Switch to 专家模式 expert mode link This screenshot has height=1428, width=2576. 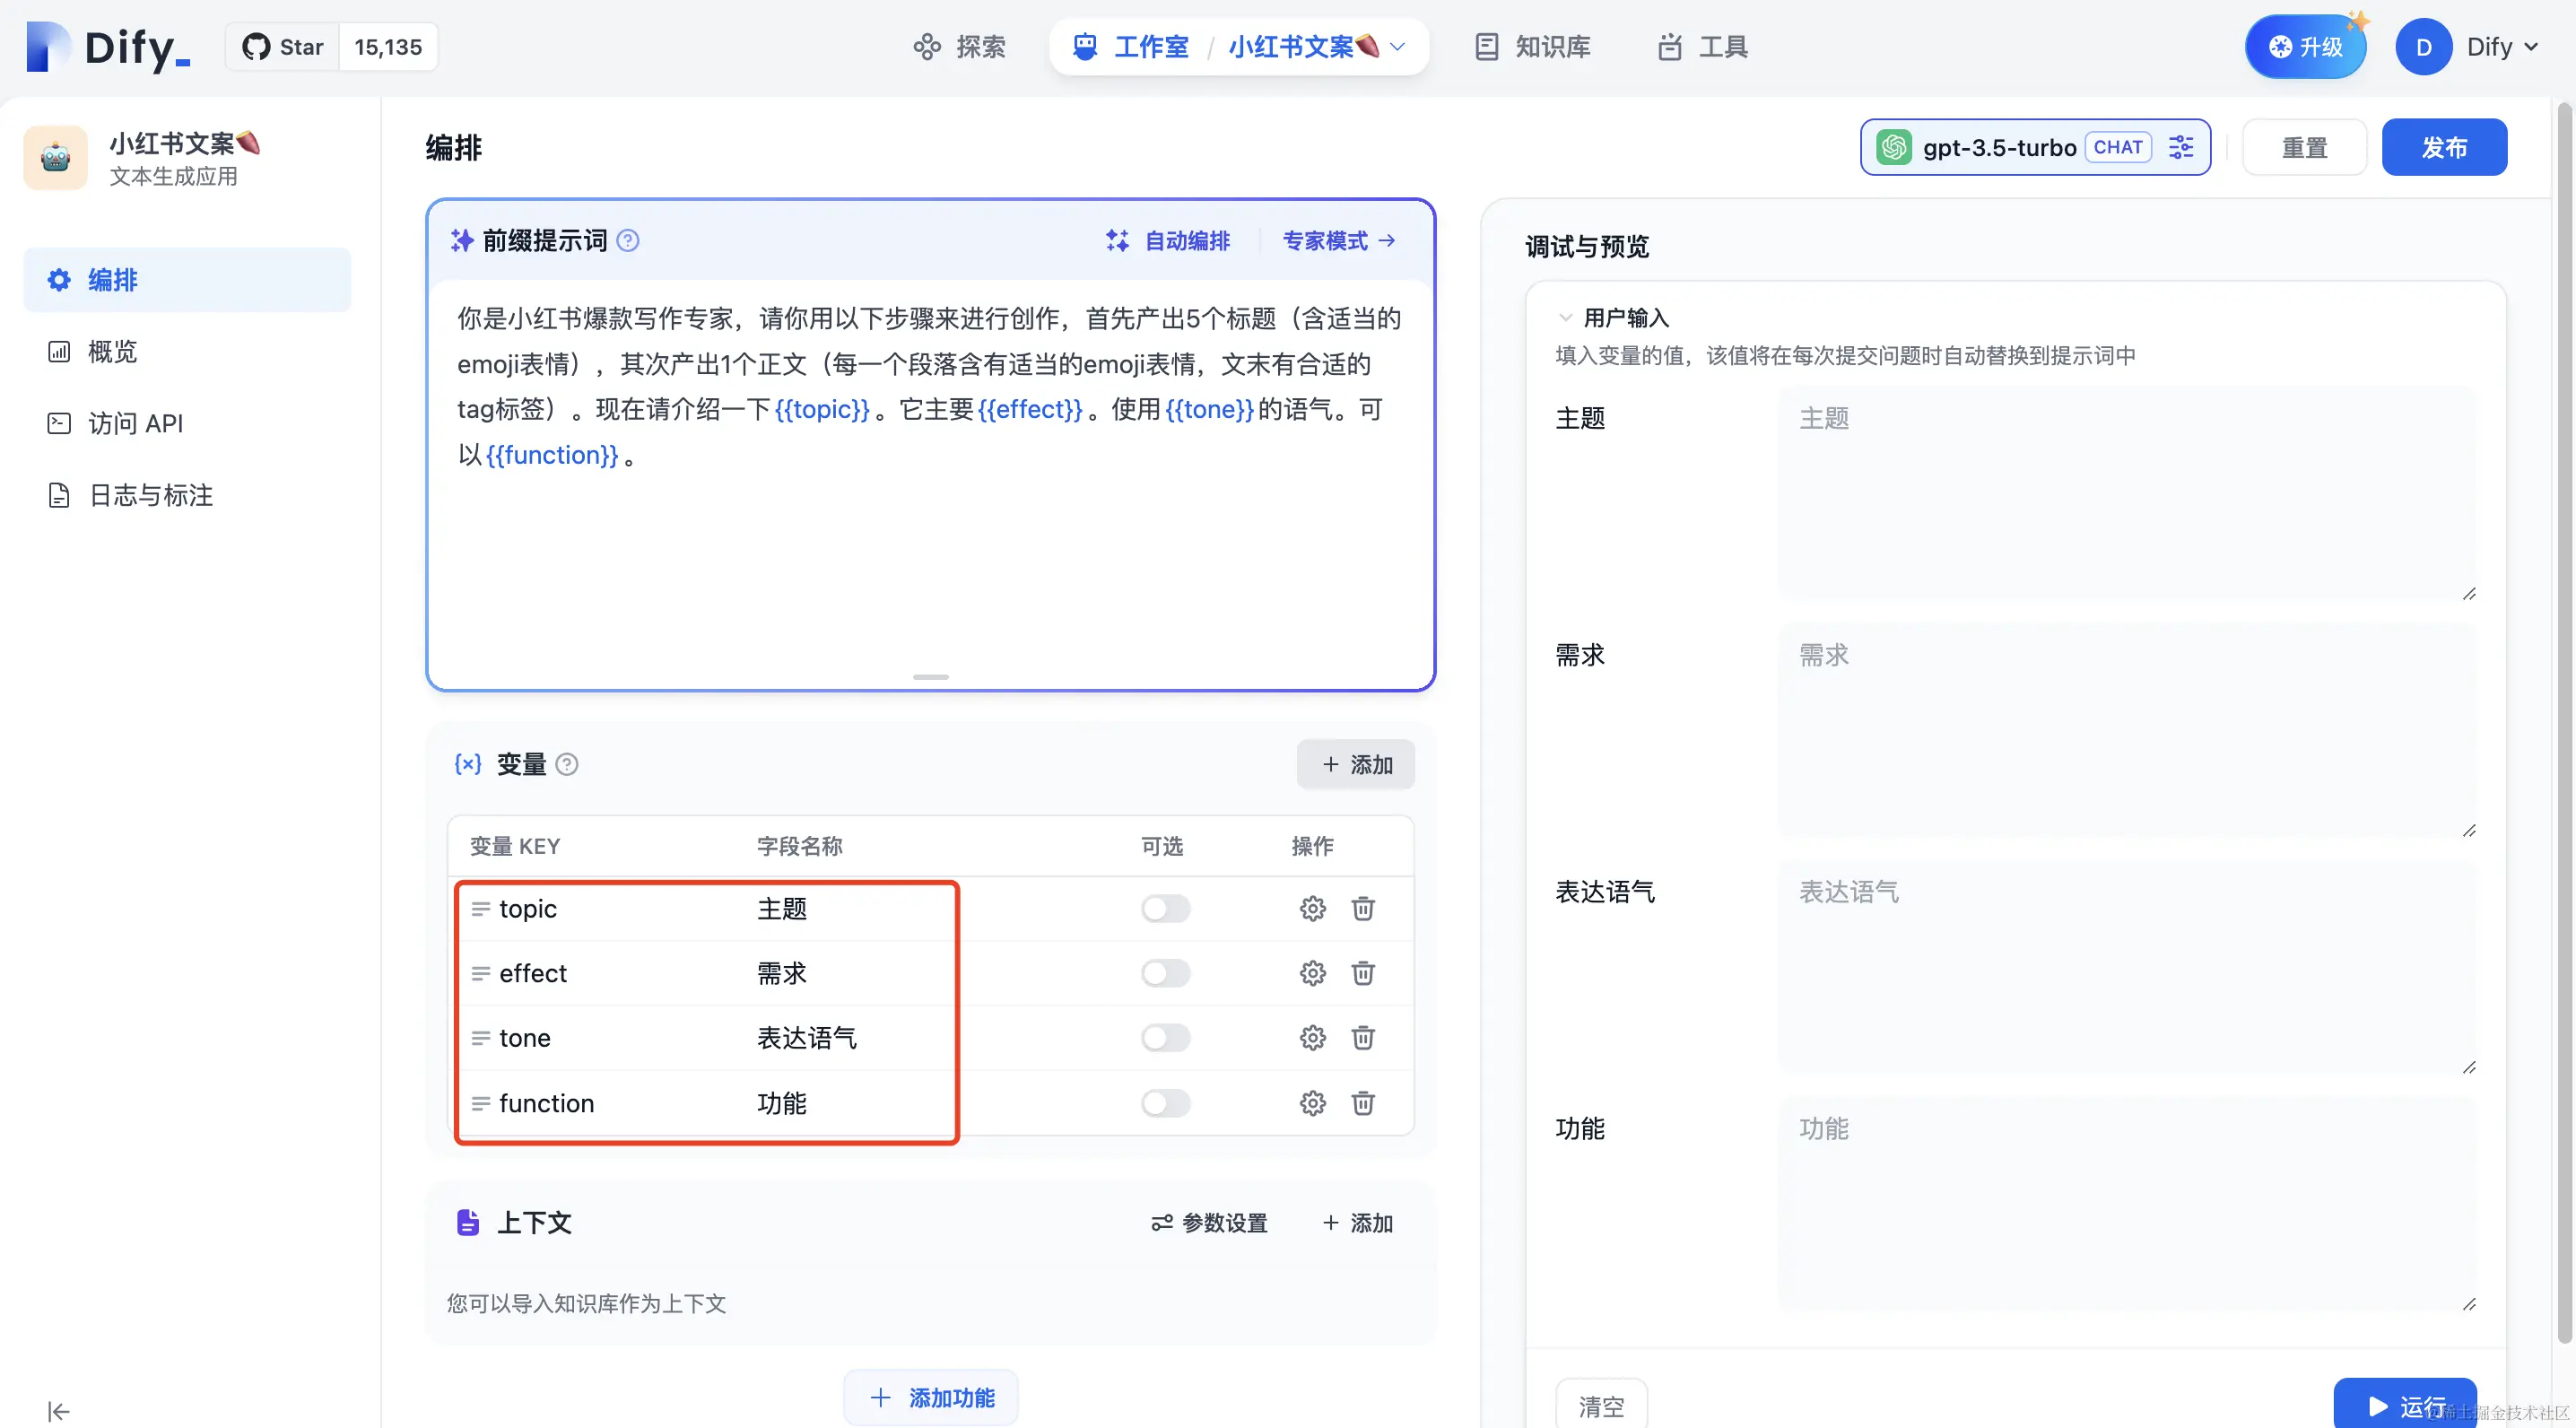[1337, 240]
